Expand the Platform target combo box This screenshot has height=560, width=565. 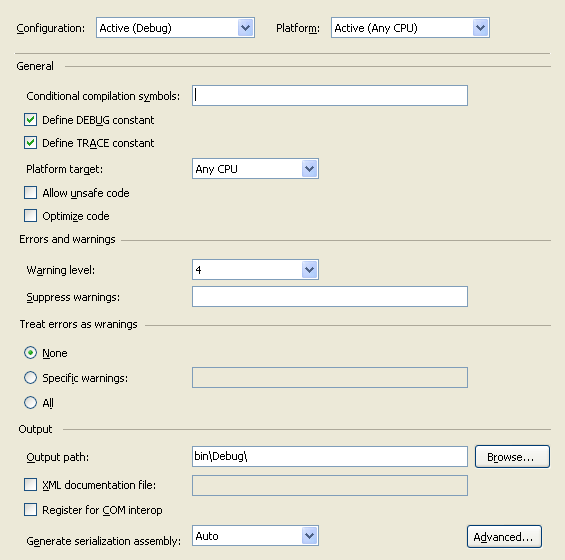point(255,169)
